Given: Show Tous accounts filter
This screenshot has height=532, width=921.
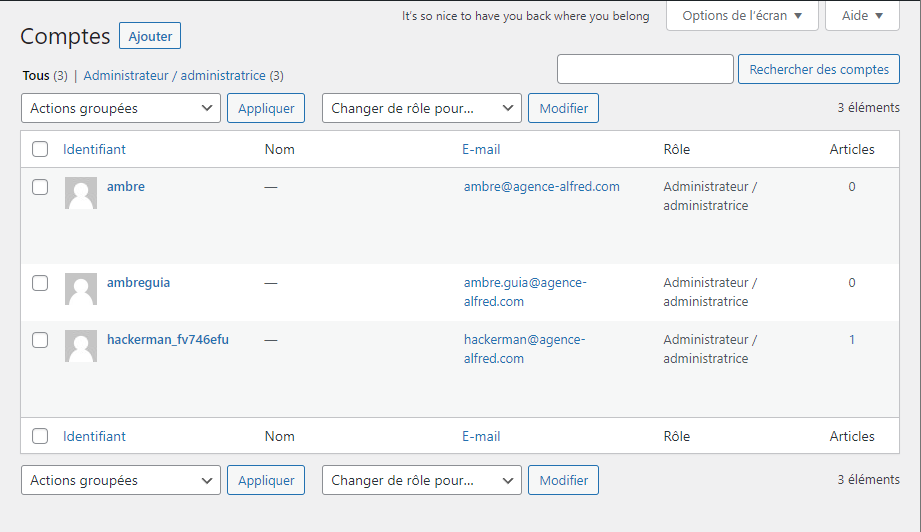Looking at the screenshot, I should [x=36, y=76].
